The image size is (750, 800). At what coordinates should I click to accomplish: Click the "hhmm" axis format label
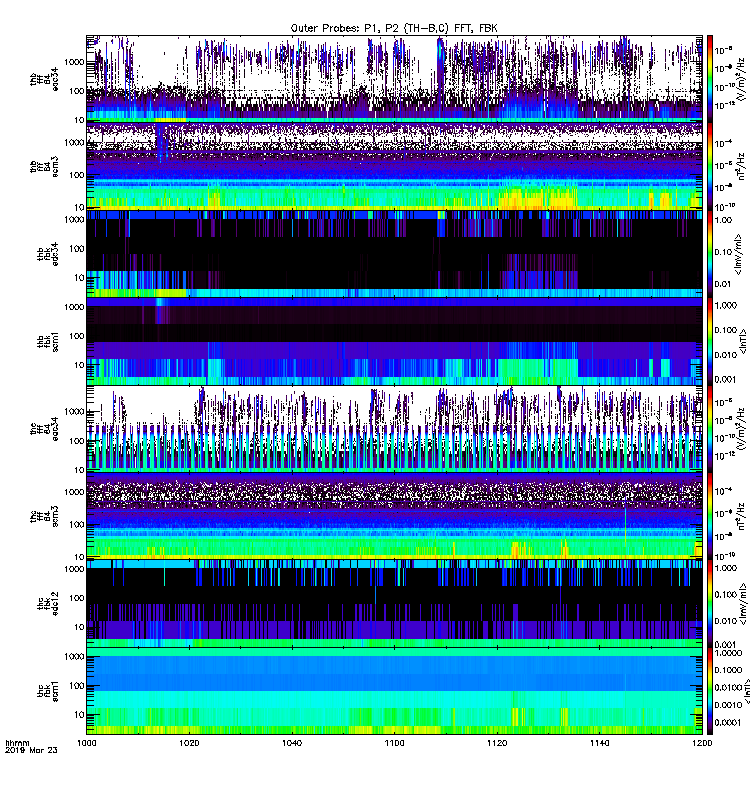coord(17,743)
